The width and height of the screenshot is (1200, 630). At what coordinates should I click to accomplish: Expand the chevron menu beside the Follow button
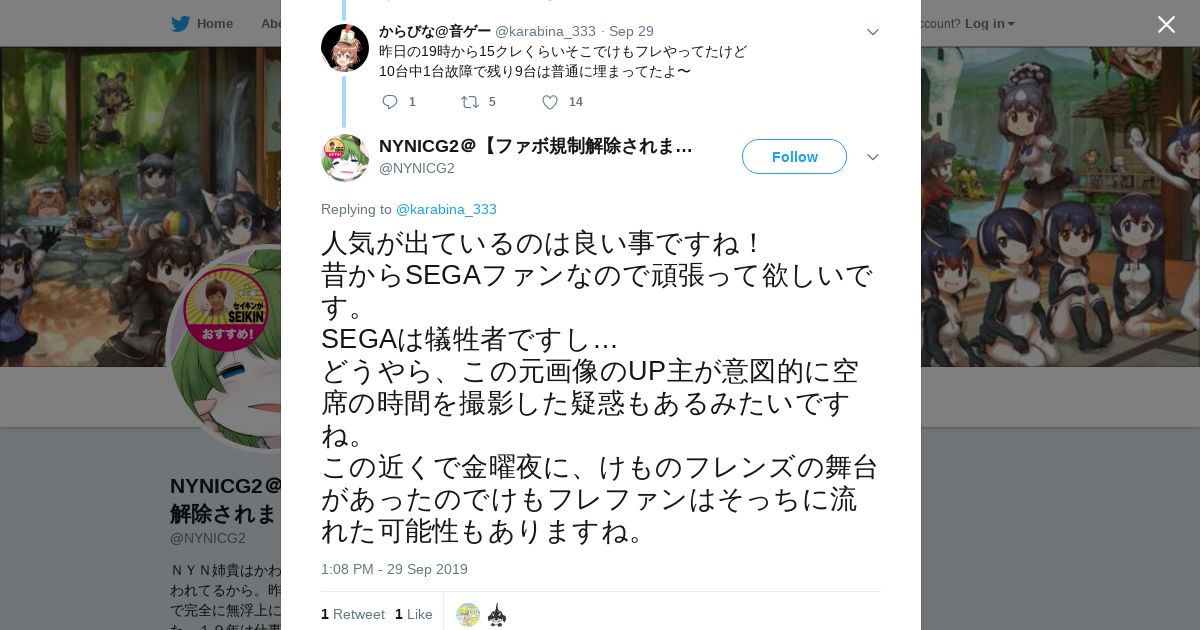[872, 157]
